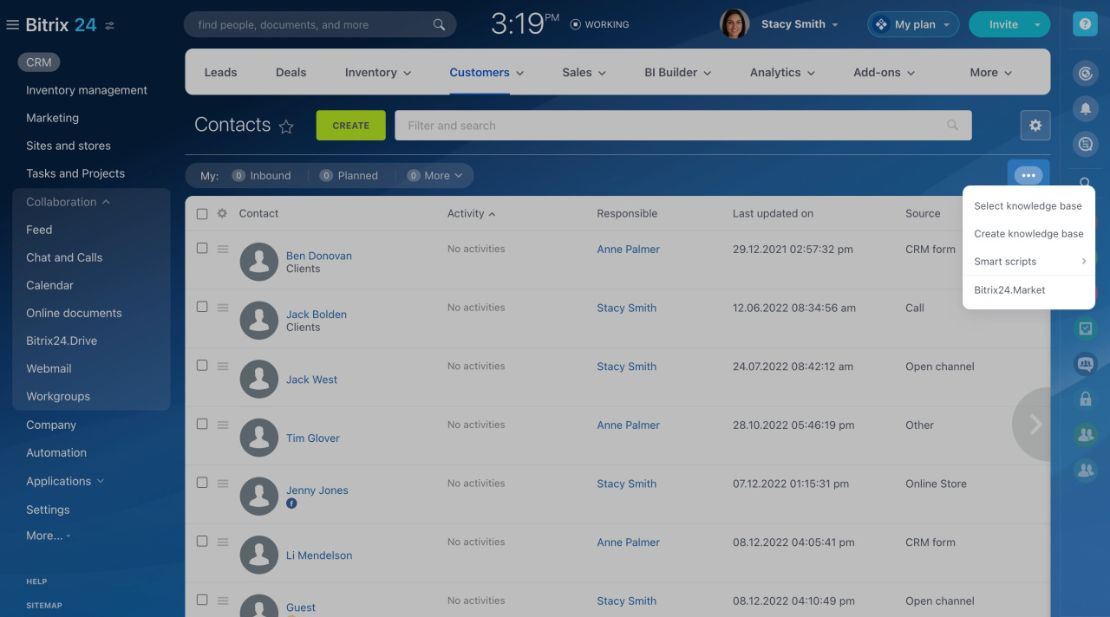Open the Analytics dropdown menu
The width and height of the screenshot is (1110, 617).
point(782,72)
